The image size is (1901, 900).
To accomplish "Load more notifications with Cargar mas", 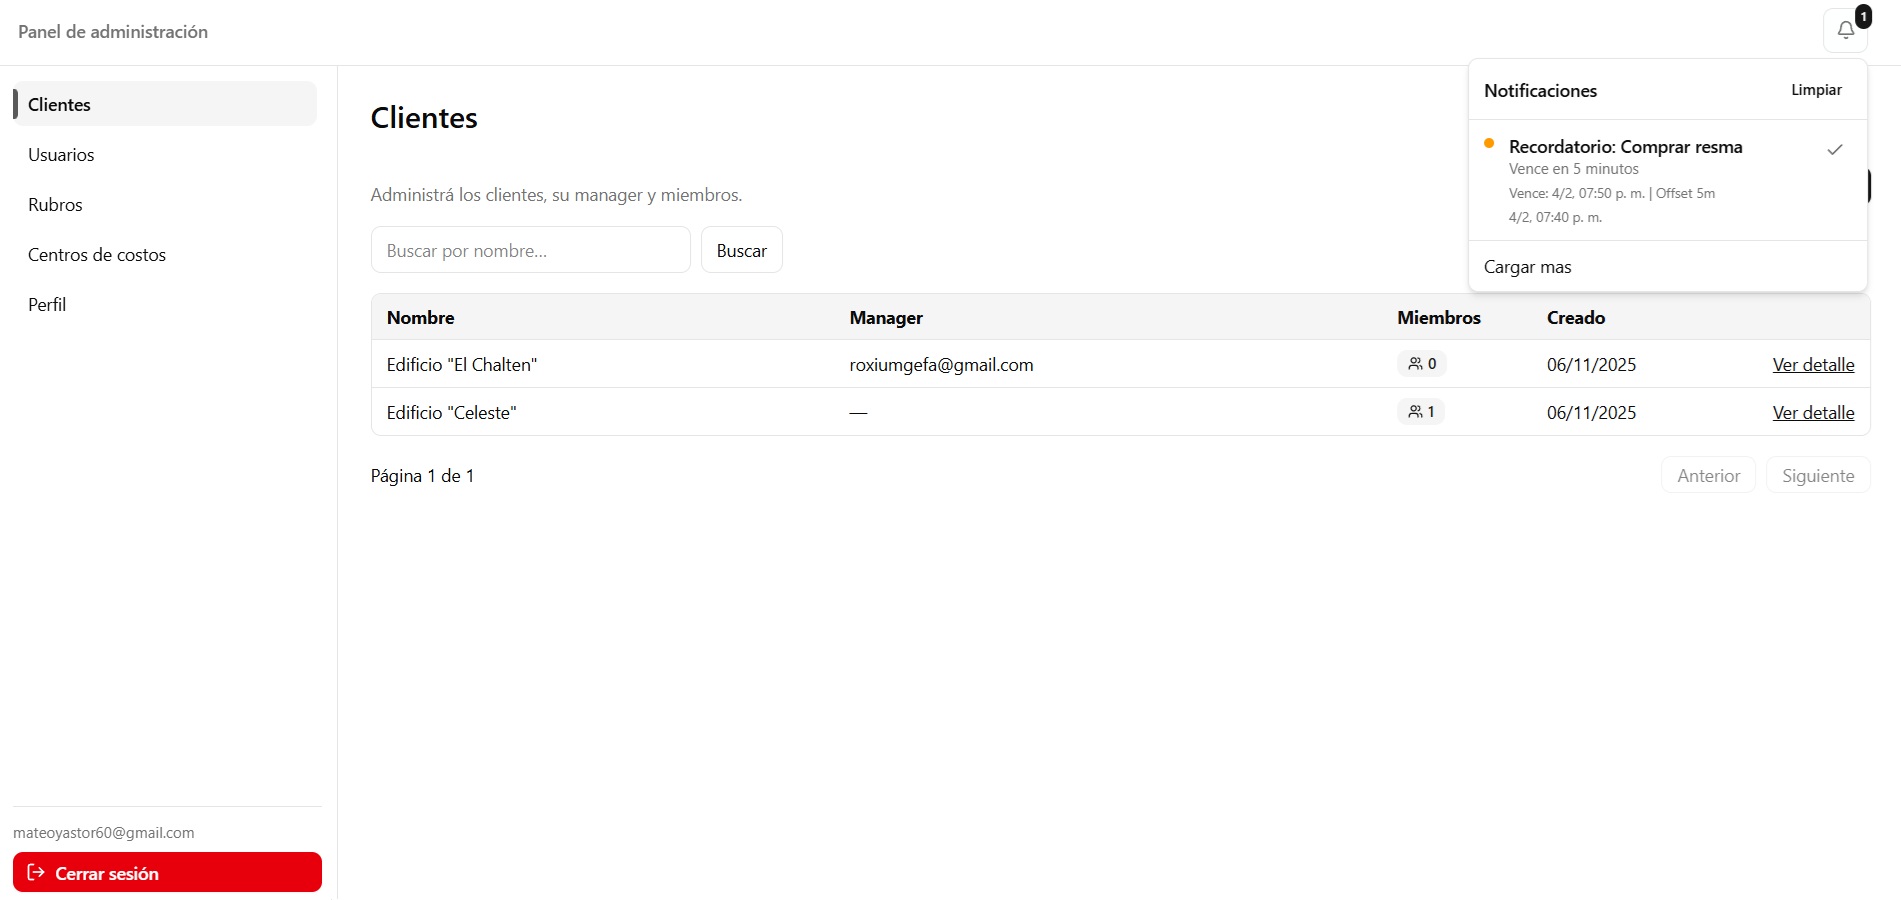I will point(1527,267).
